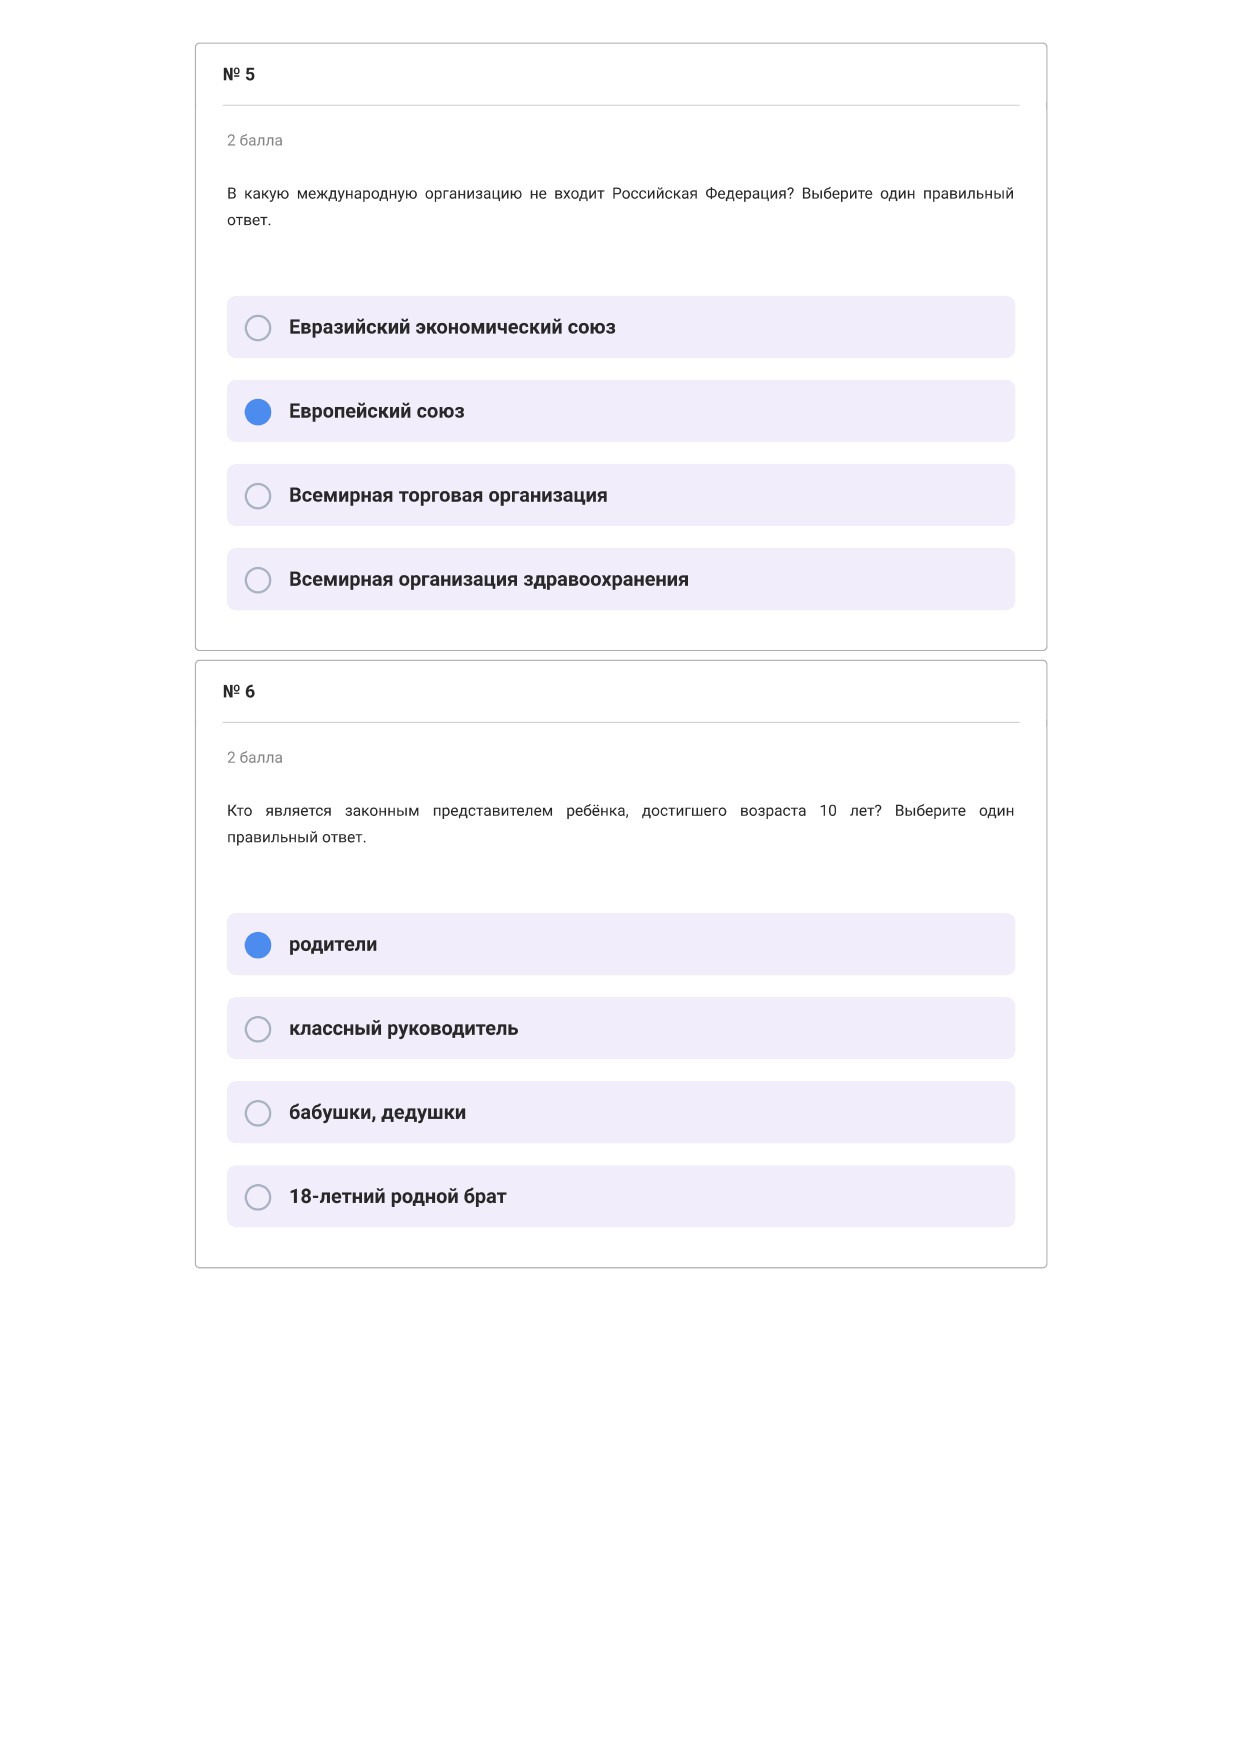Pick radio for 18-летний родной брат
This screenshot has width=1239, height=1752.
pyautogui.click(x=258, y=1197)
